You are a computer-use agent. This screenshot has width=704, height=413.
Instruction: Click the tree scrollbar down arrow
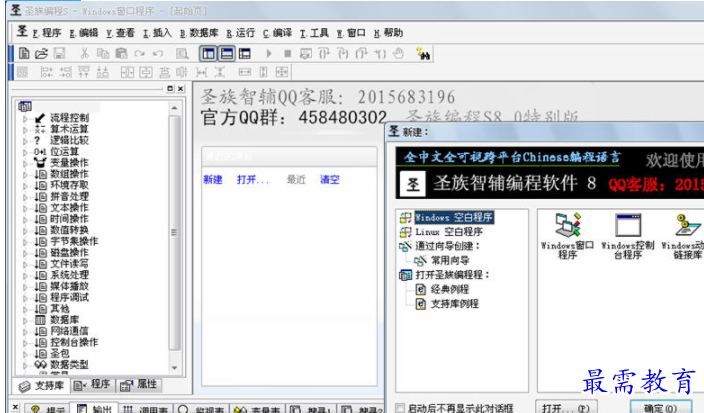174,368
